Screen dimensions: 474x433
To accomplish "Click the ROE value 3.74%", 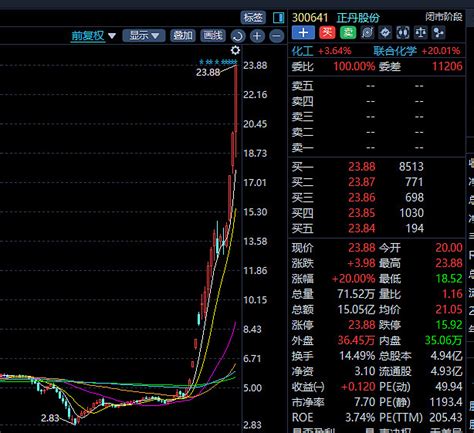I will point(360,417).
